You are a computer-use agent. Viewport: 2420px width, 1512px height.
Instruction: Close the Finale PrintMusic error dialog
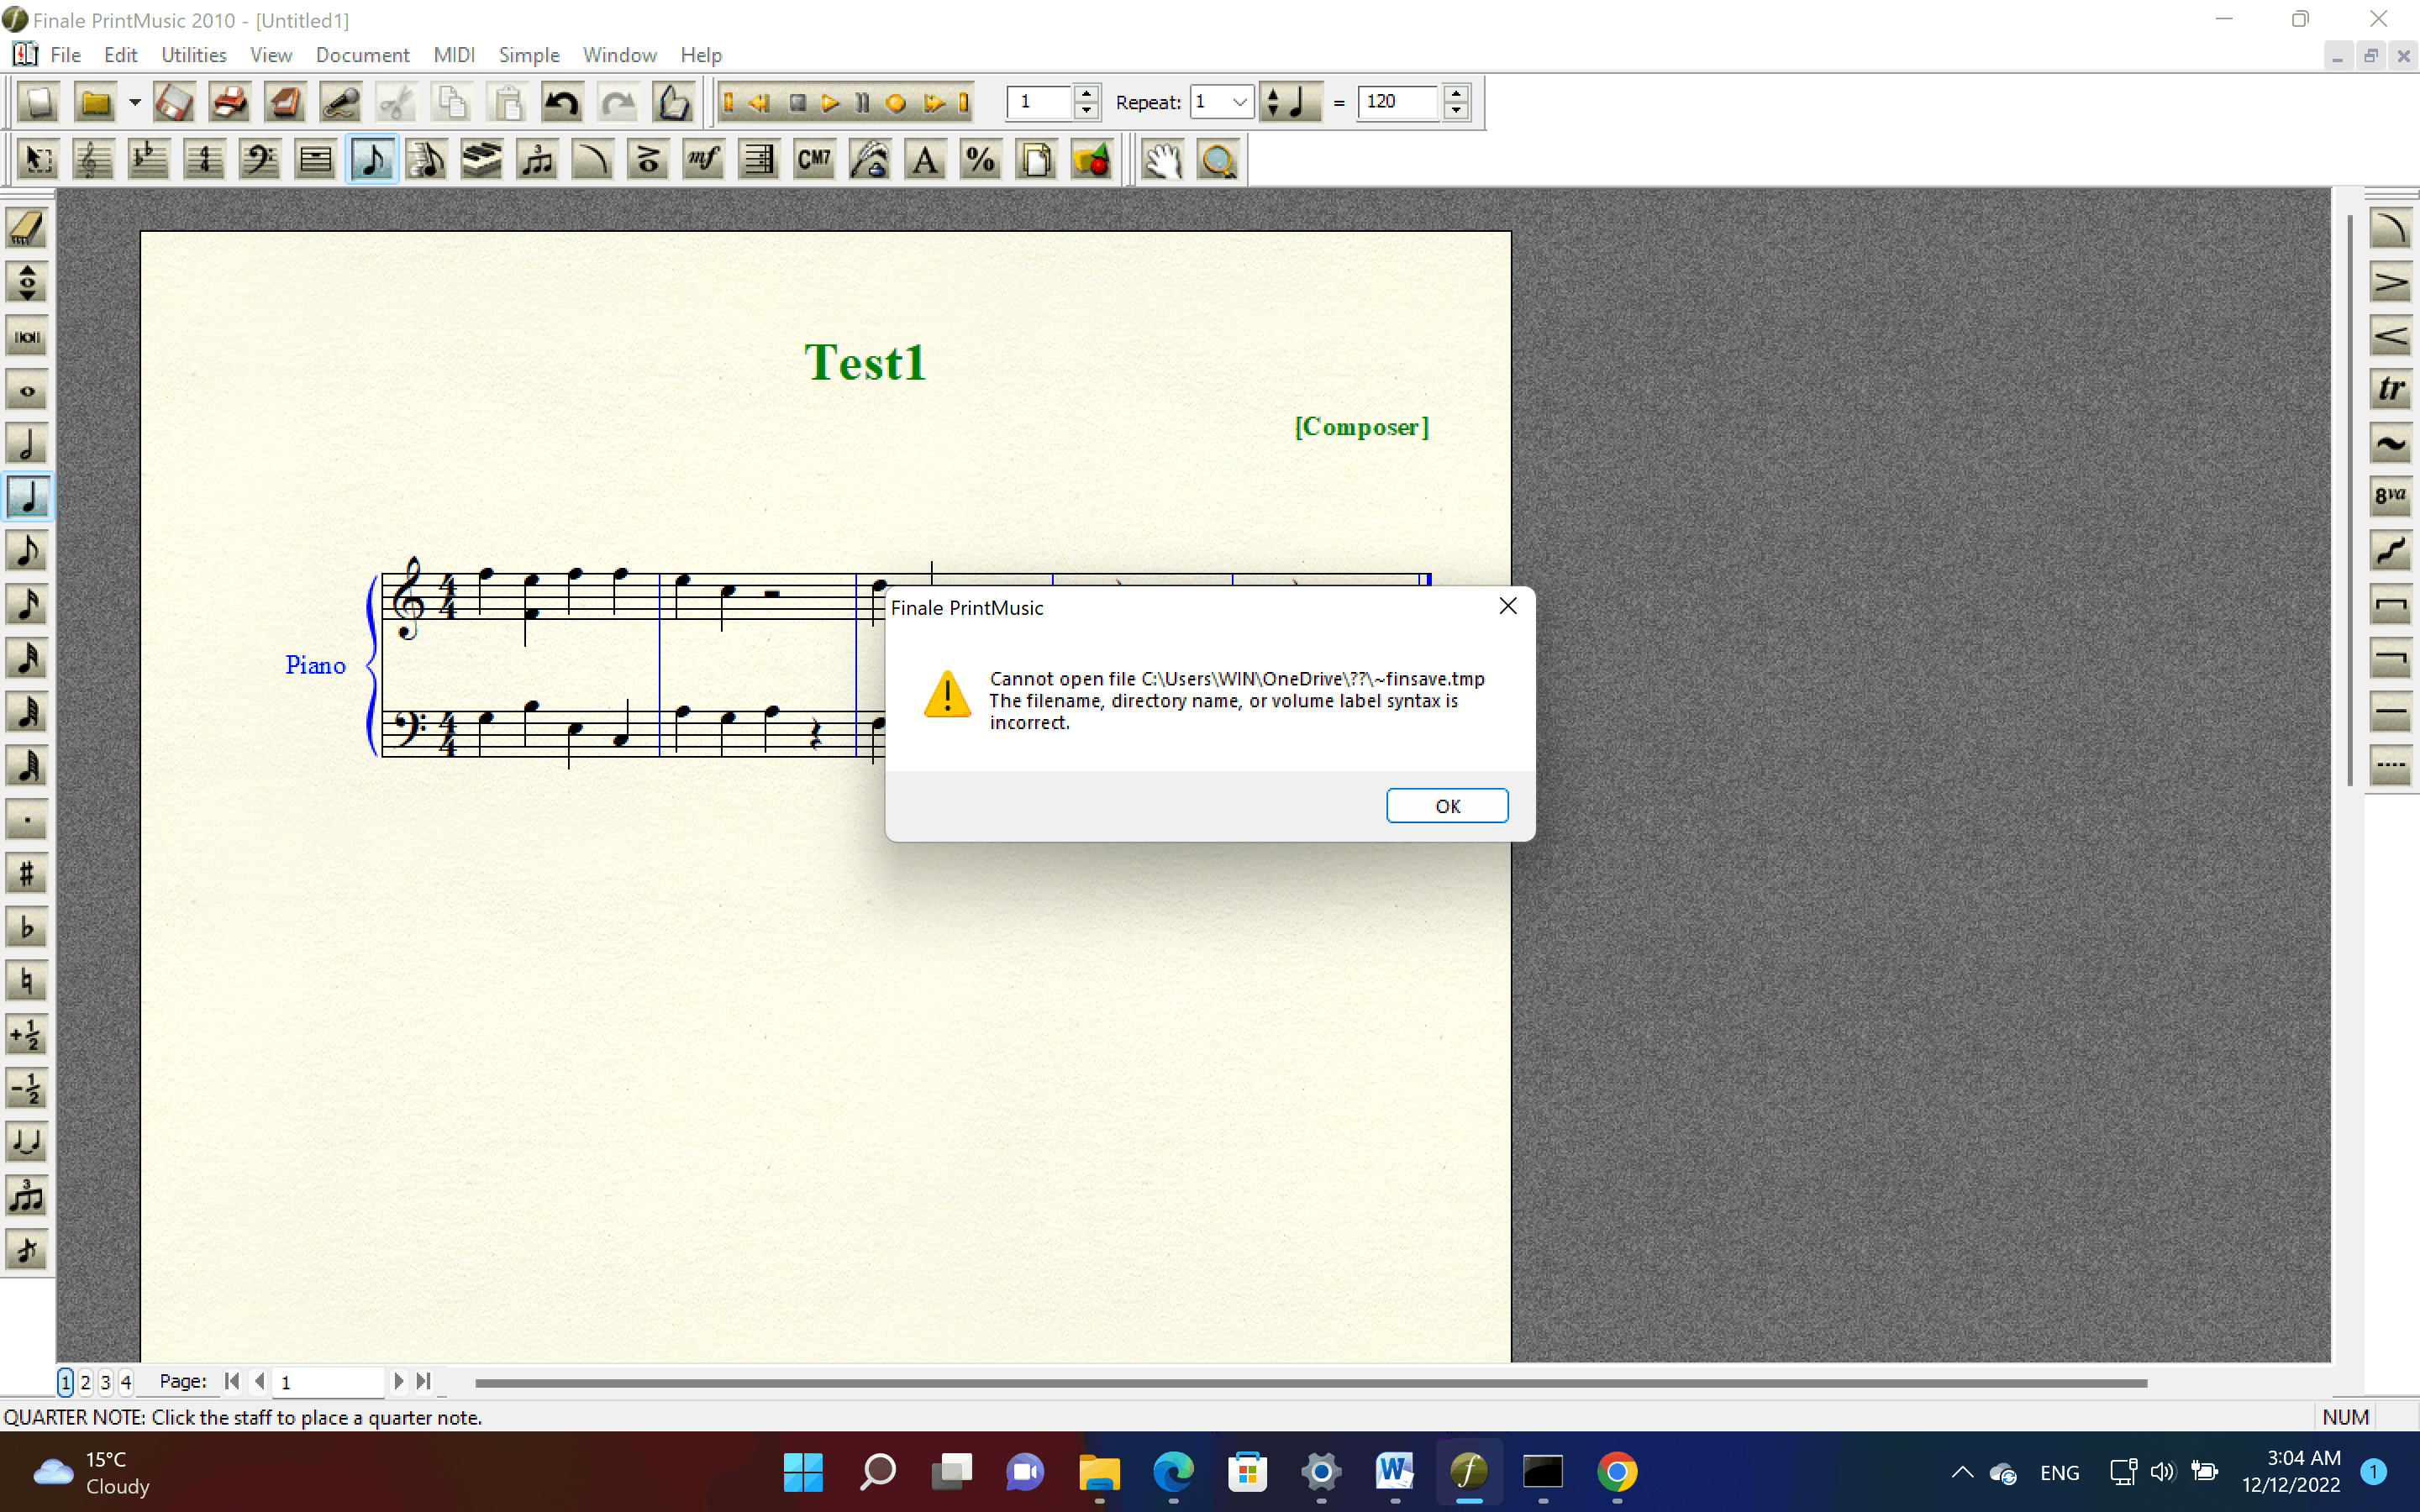click(x=1508, y=607)
